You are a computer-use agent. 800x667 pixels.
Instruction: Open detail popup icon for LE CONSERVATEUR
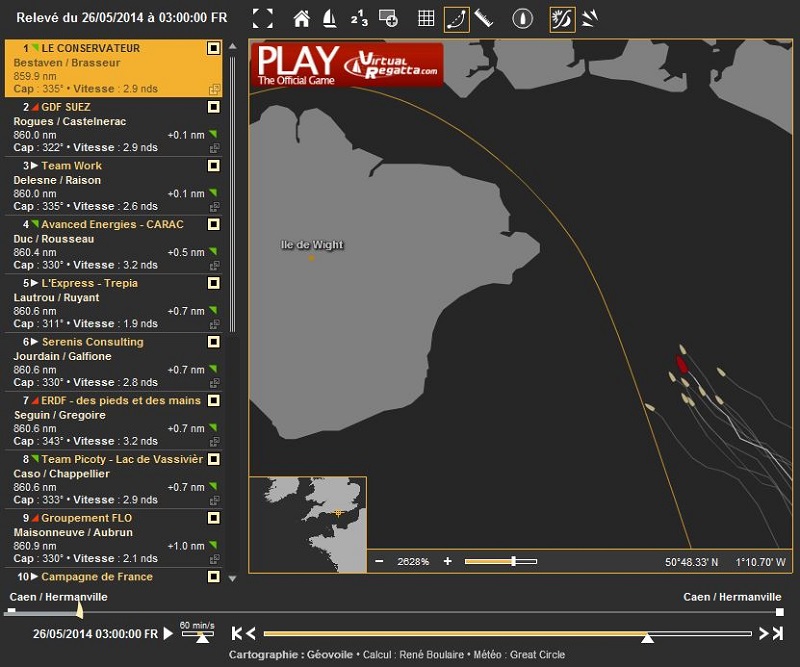click(x=215, y=89)
